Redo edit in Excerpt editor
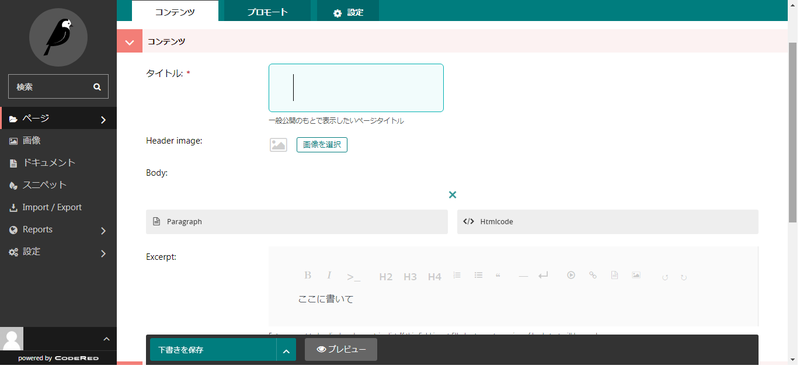Screen dimensions: 800x369 (x=684, y=278)
